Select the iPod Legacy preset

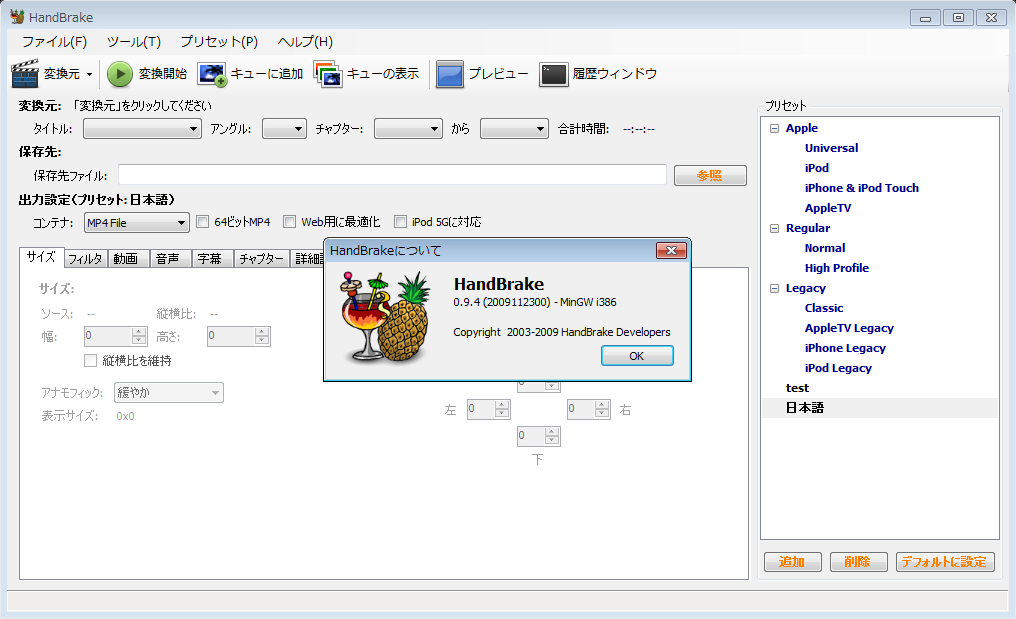[x=838, y=368]
